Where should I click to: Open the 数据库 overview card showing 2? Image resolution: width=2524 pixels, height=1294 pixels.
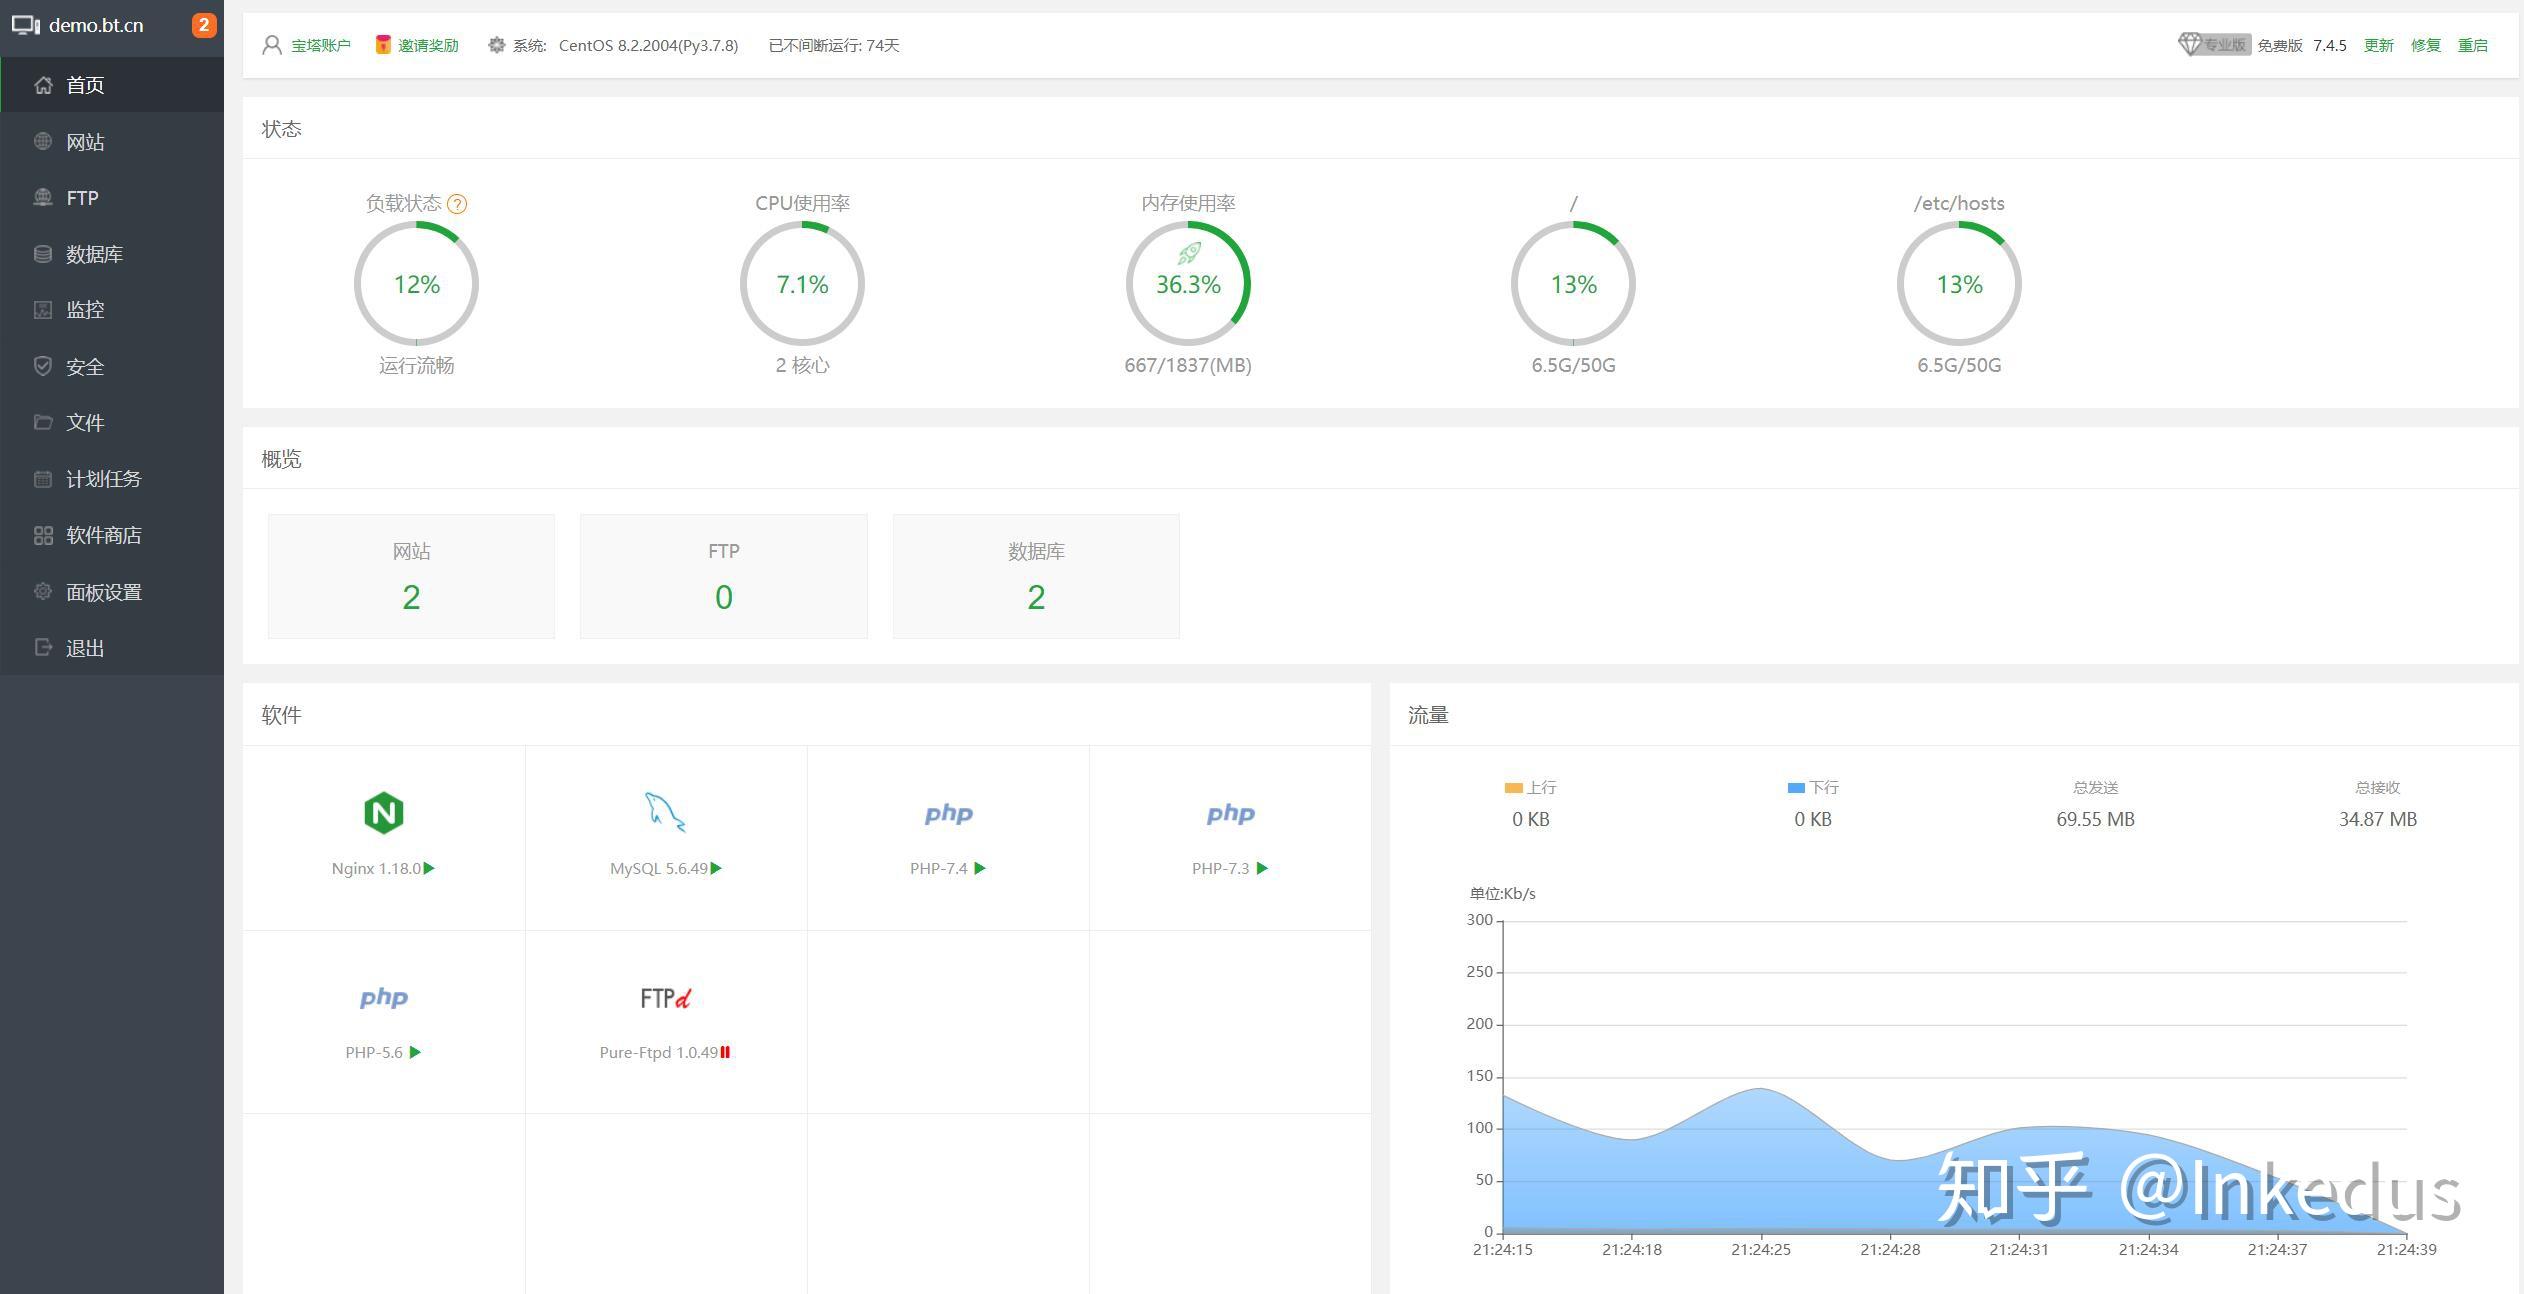tap(1036, 576)
